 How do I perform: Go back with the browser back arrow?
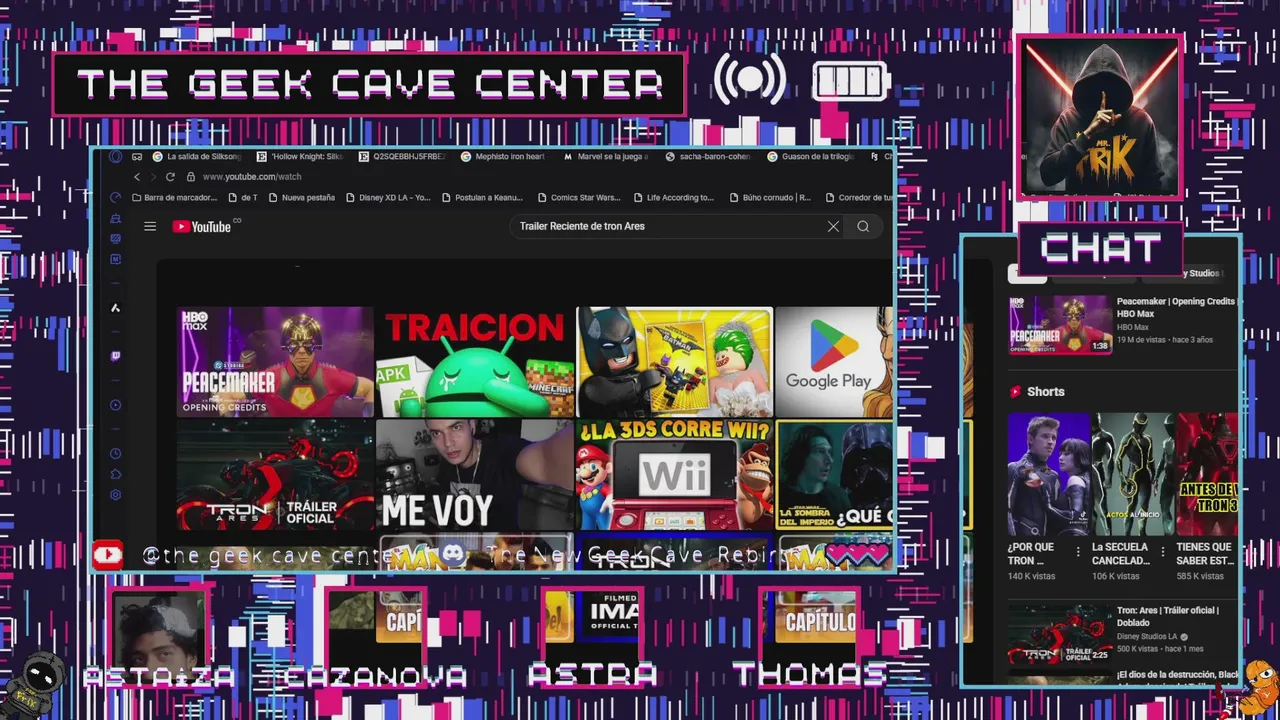(x=137, y=177)
